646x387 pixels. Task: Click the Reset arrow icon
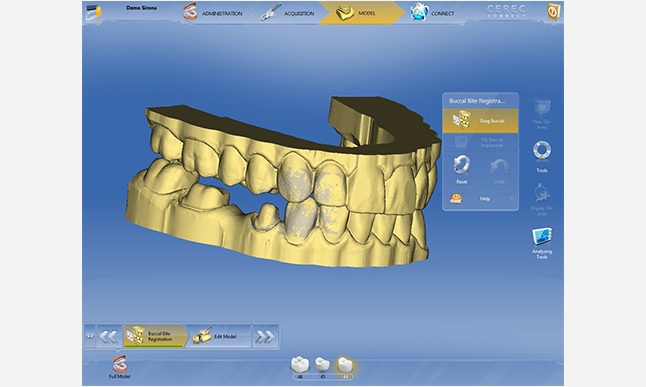(x=462, y=165)
